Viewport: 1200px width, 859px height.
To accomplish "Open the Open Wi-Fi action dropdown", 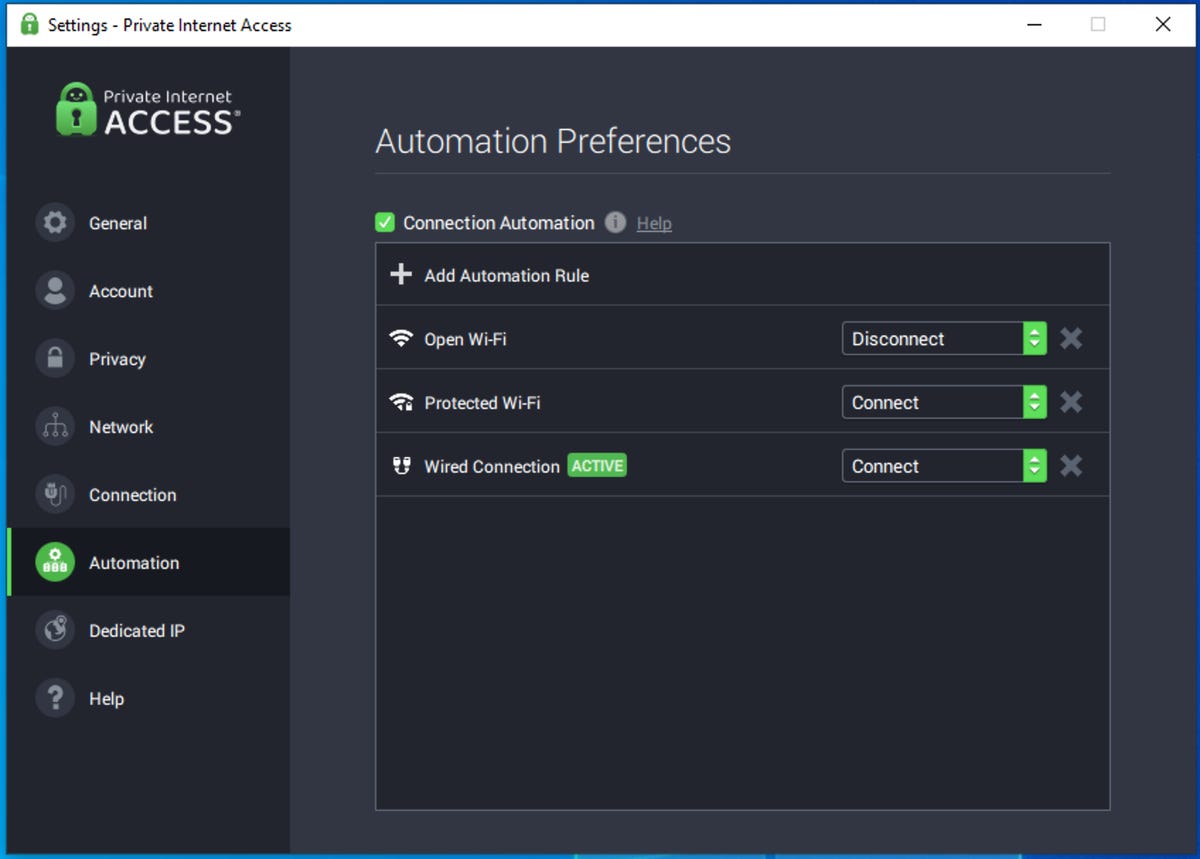I will pos(944,338).
